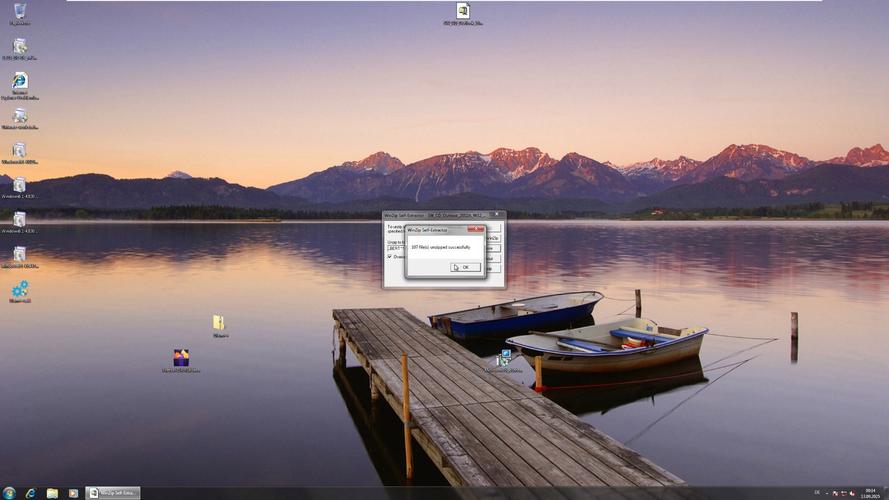Select the blue gears desktop icon
This screenshot has height=500, width=889.
tap(20, 291)
